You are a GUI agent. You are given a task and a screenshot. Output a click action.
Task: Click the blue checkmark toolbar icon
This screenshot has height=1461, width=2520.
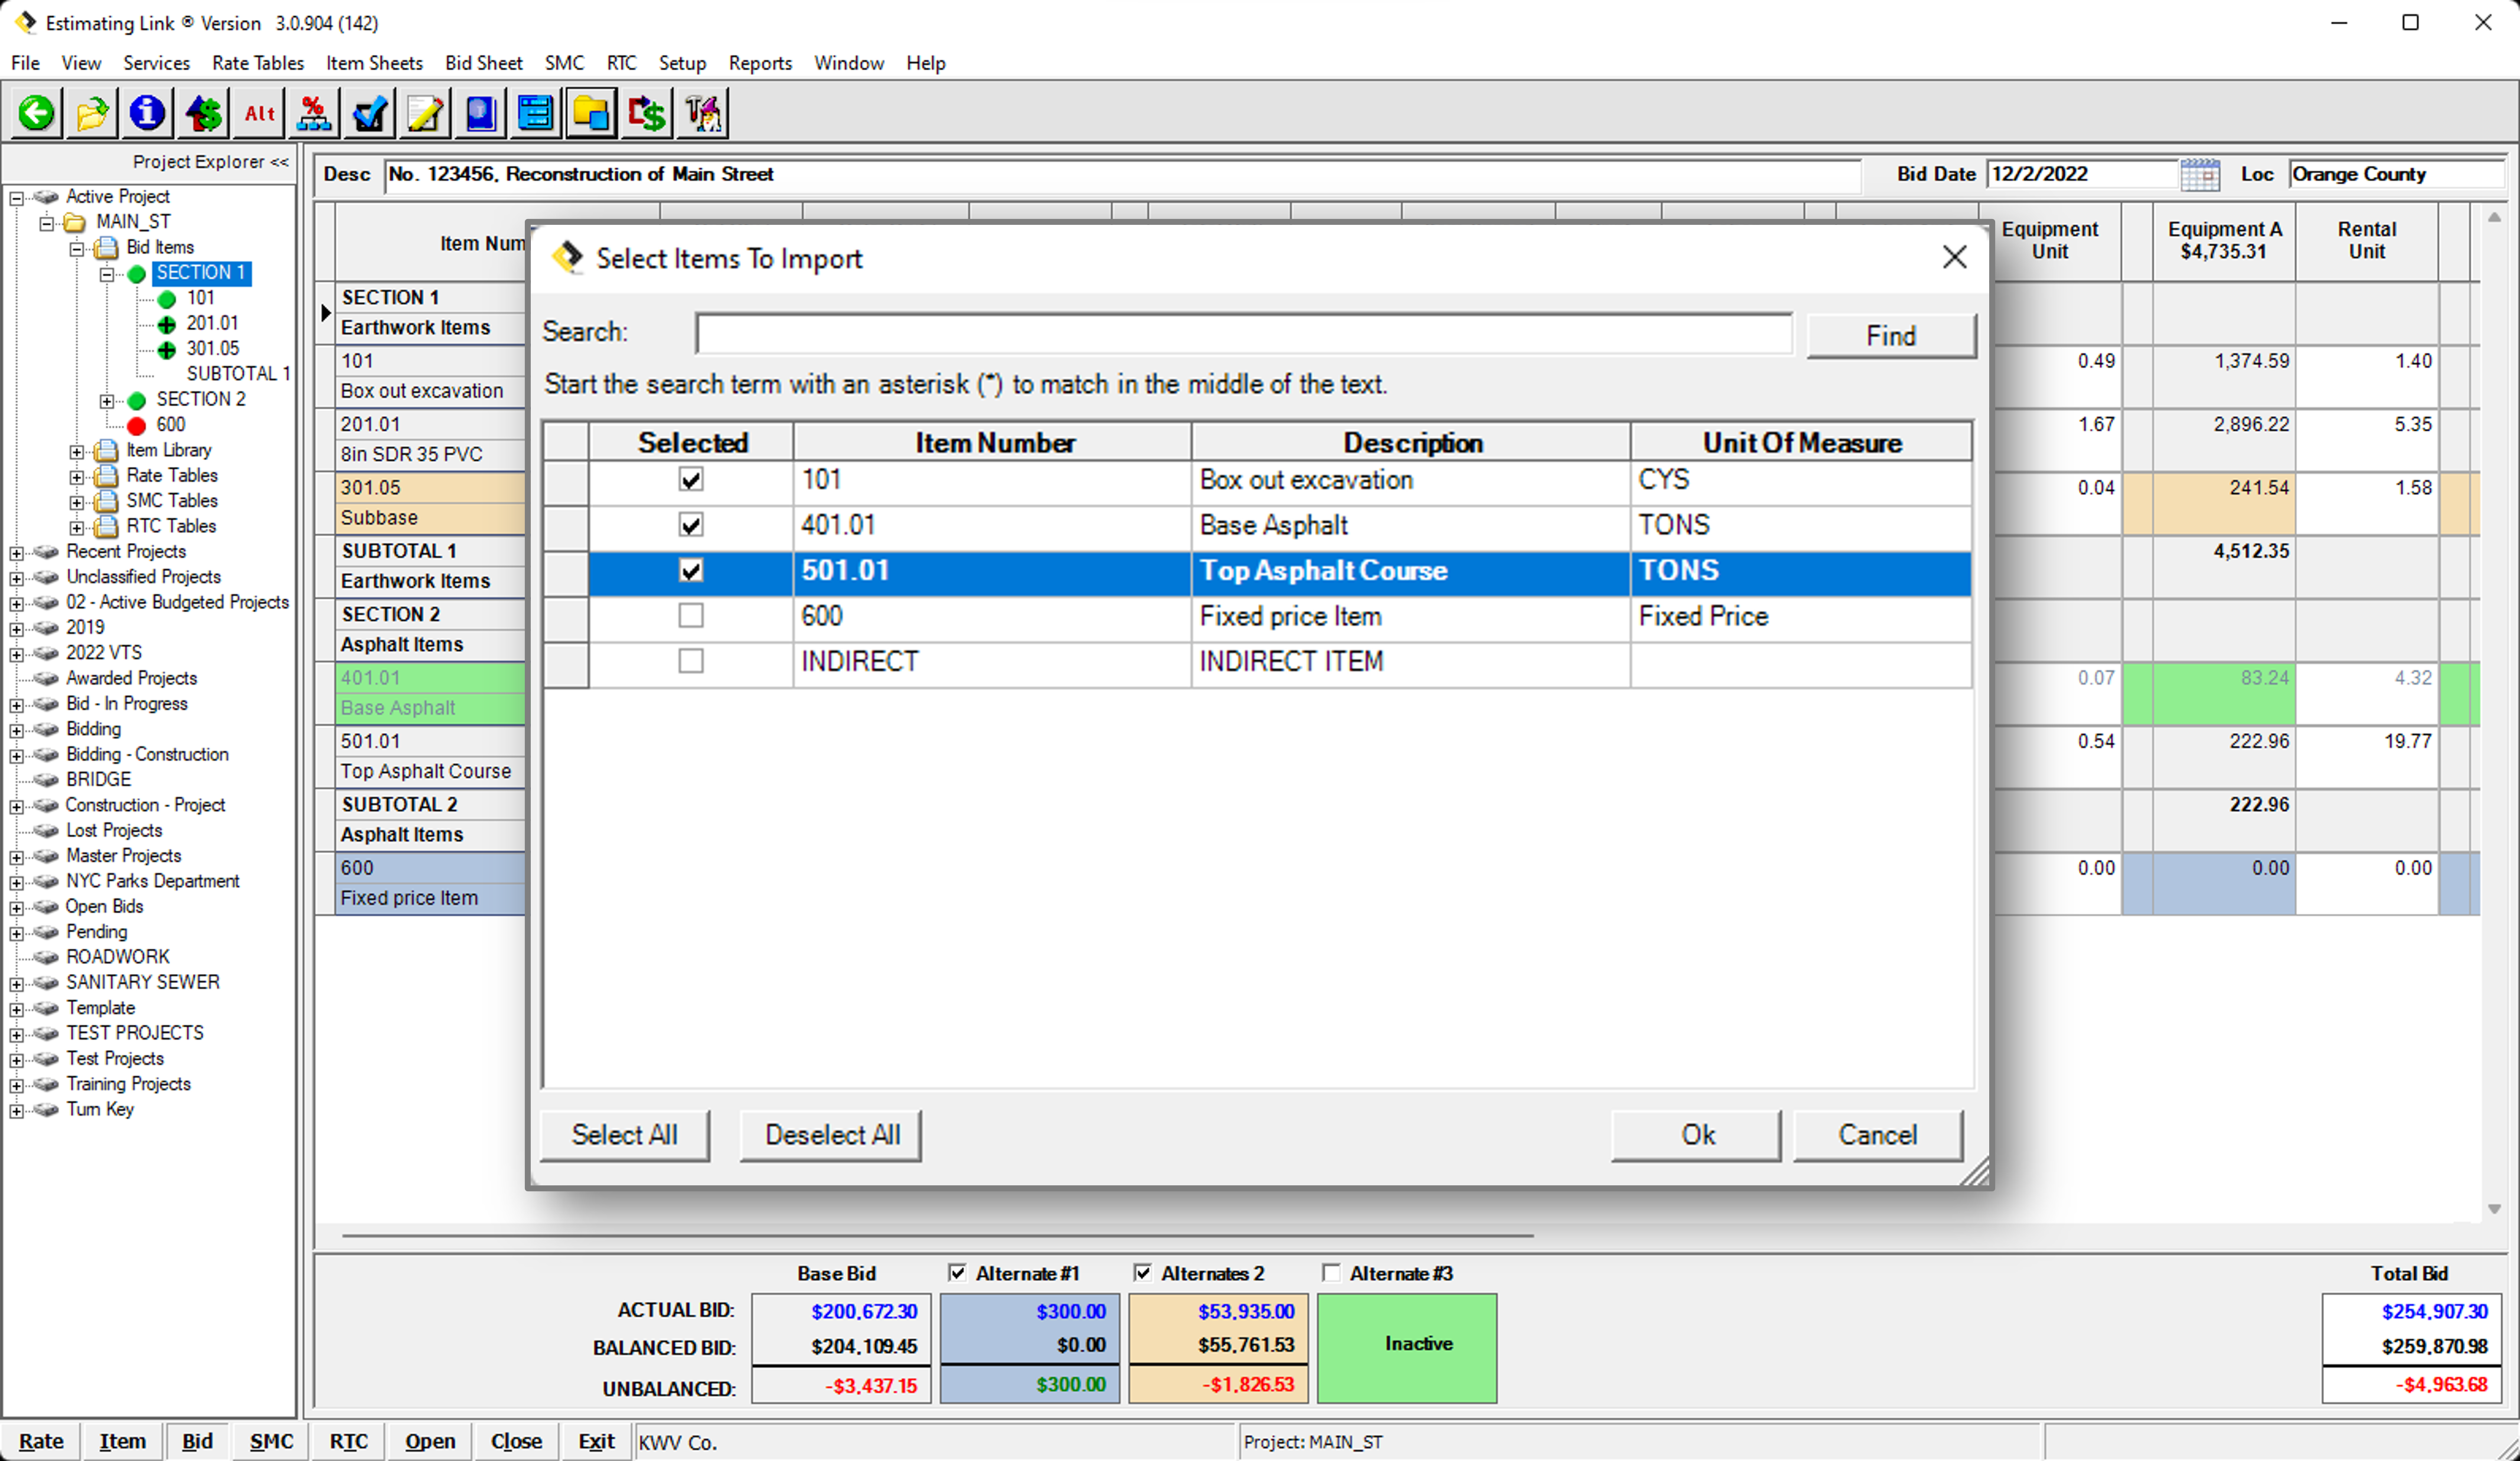tap(368, 112)
